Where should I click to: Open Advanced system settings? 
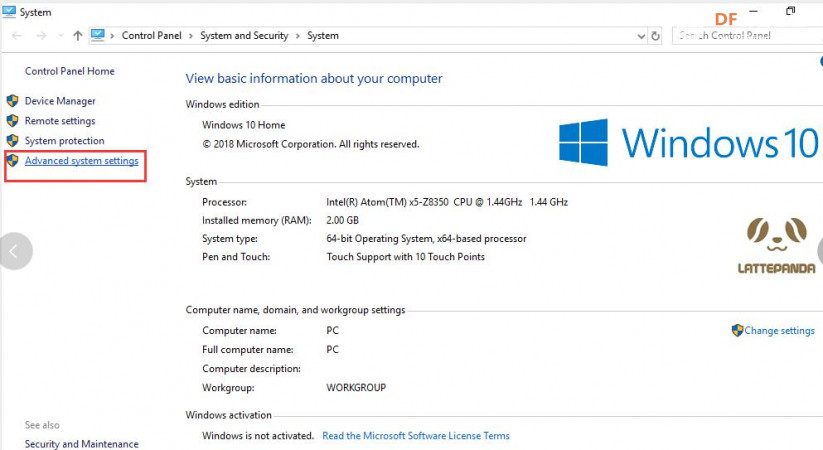pyautogui.click(x=81, y=161)
